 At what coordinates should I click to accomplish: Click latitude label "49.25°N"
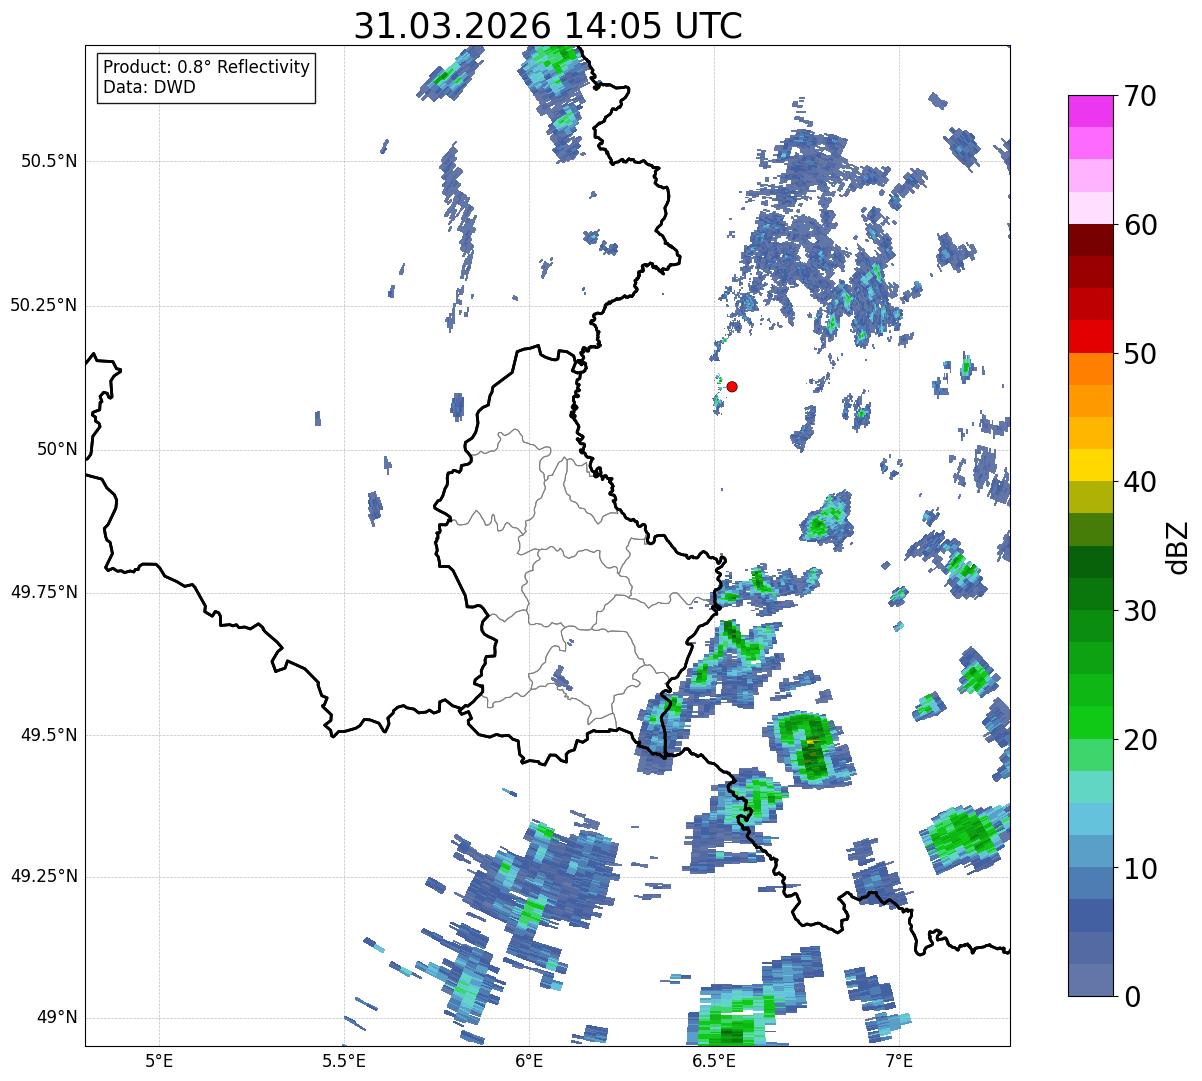tap(44, 877)
